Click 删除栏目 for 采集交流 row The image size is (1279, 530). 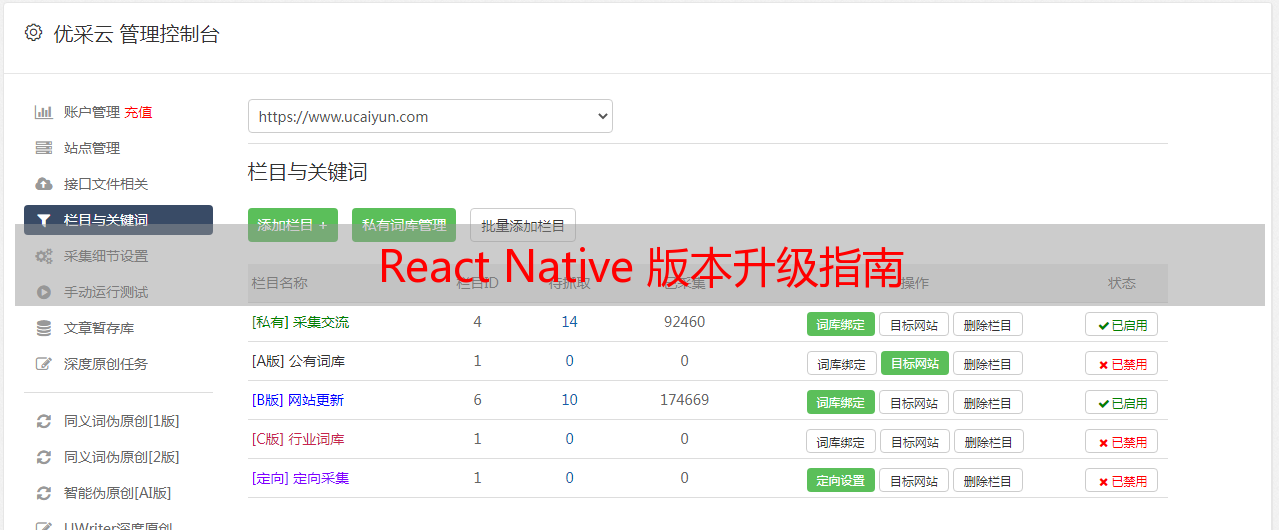988,324
